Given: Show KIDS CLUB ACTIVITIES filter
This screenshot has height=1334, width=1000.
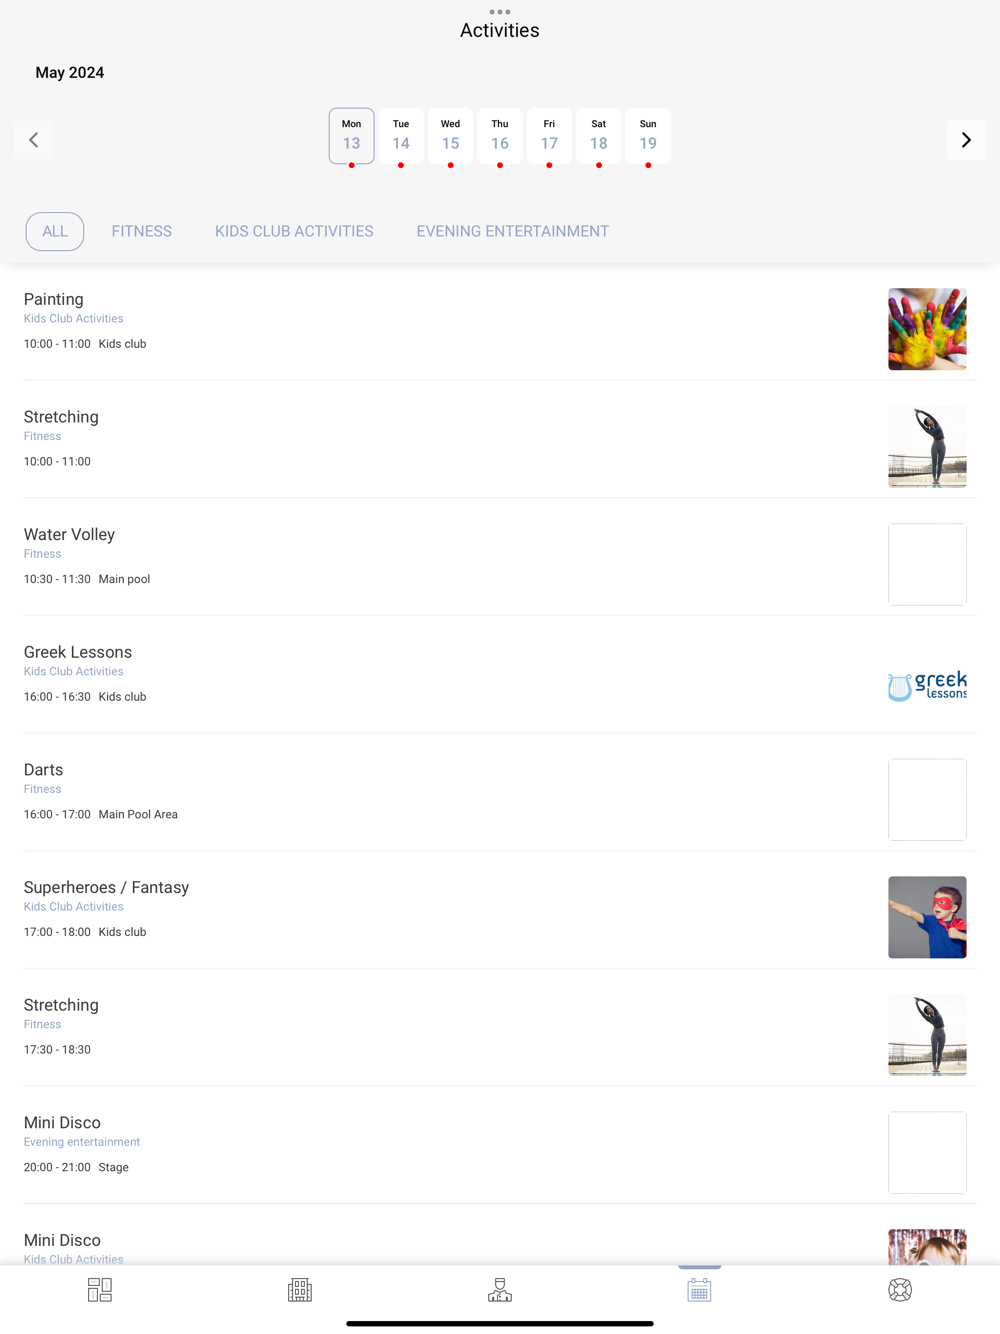Looking at the screenshot, I should tap(294, 231).
